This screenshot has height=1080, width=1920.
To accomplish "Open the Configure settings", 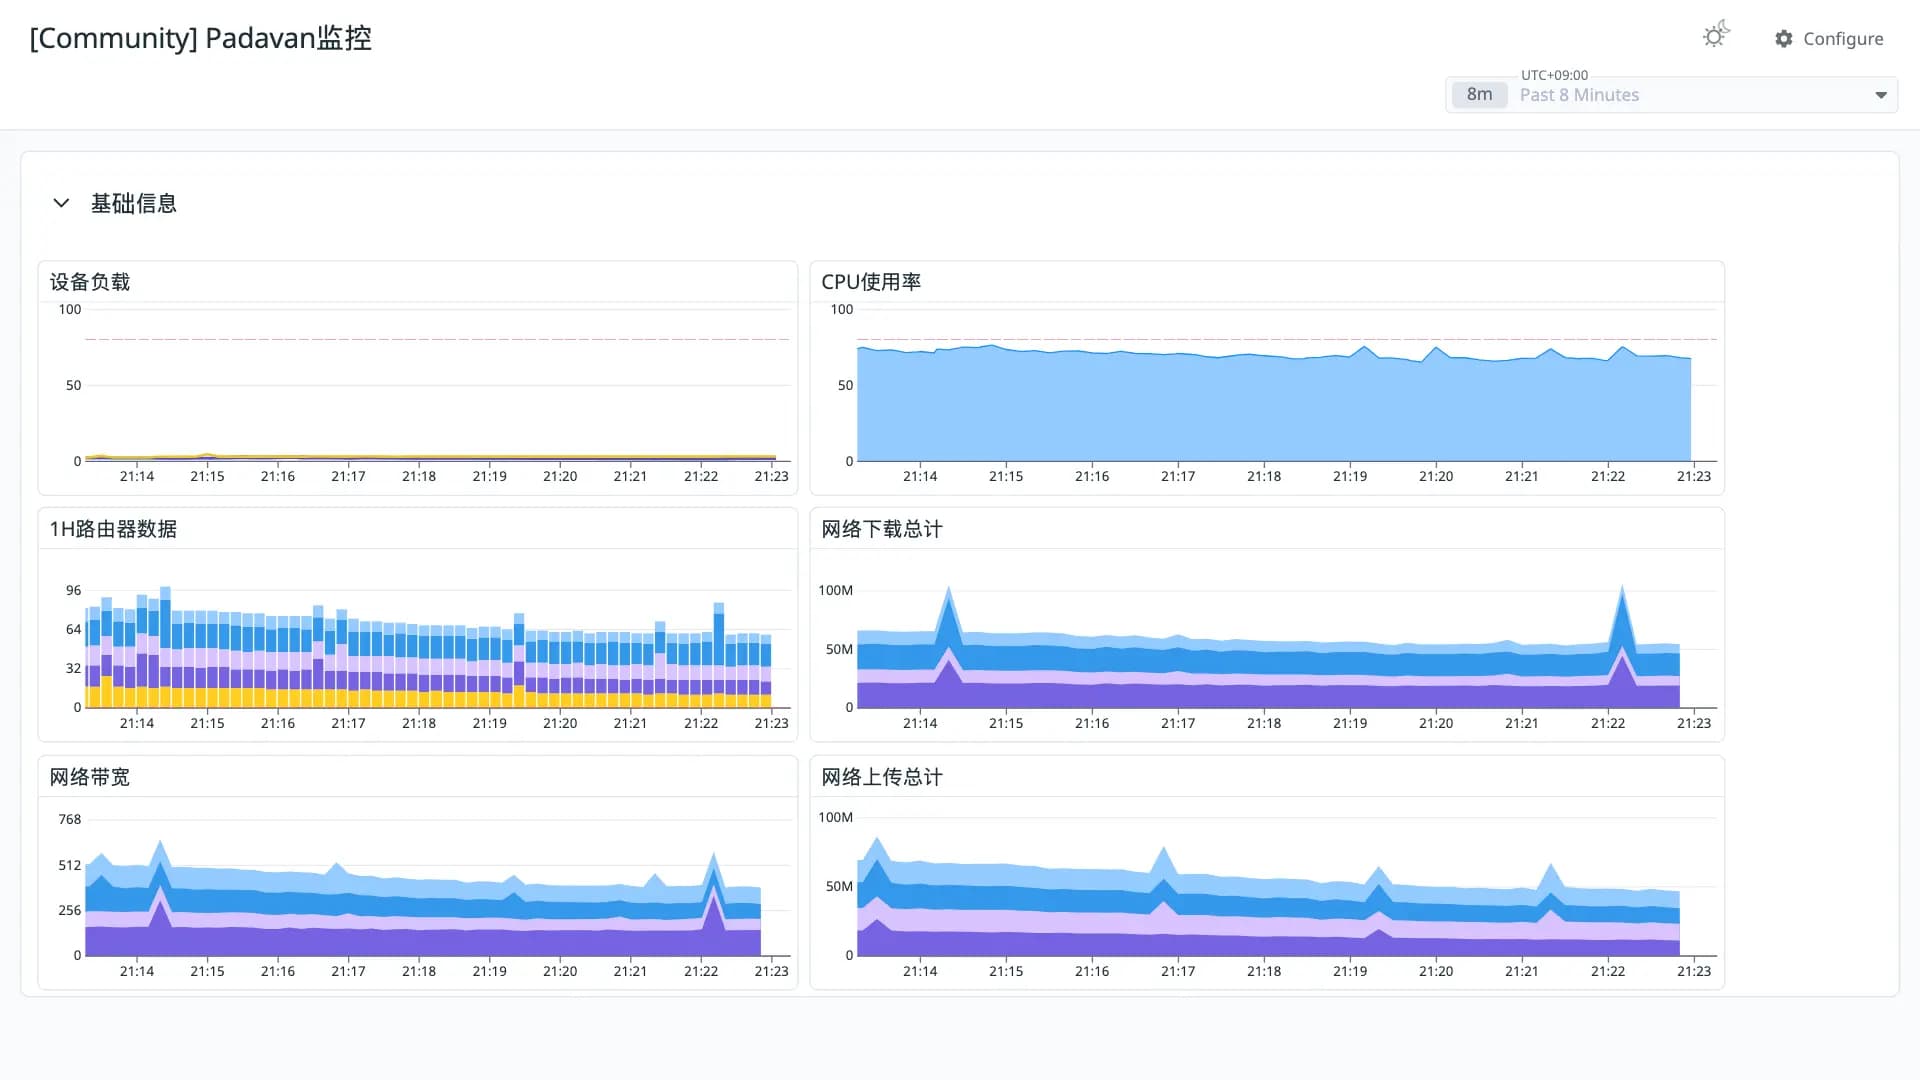I will pos(1829,39).
